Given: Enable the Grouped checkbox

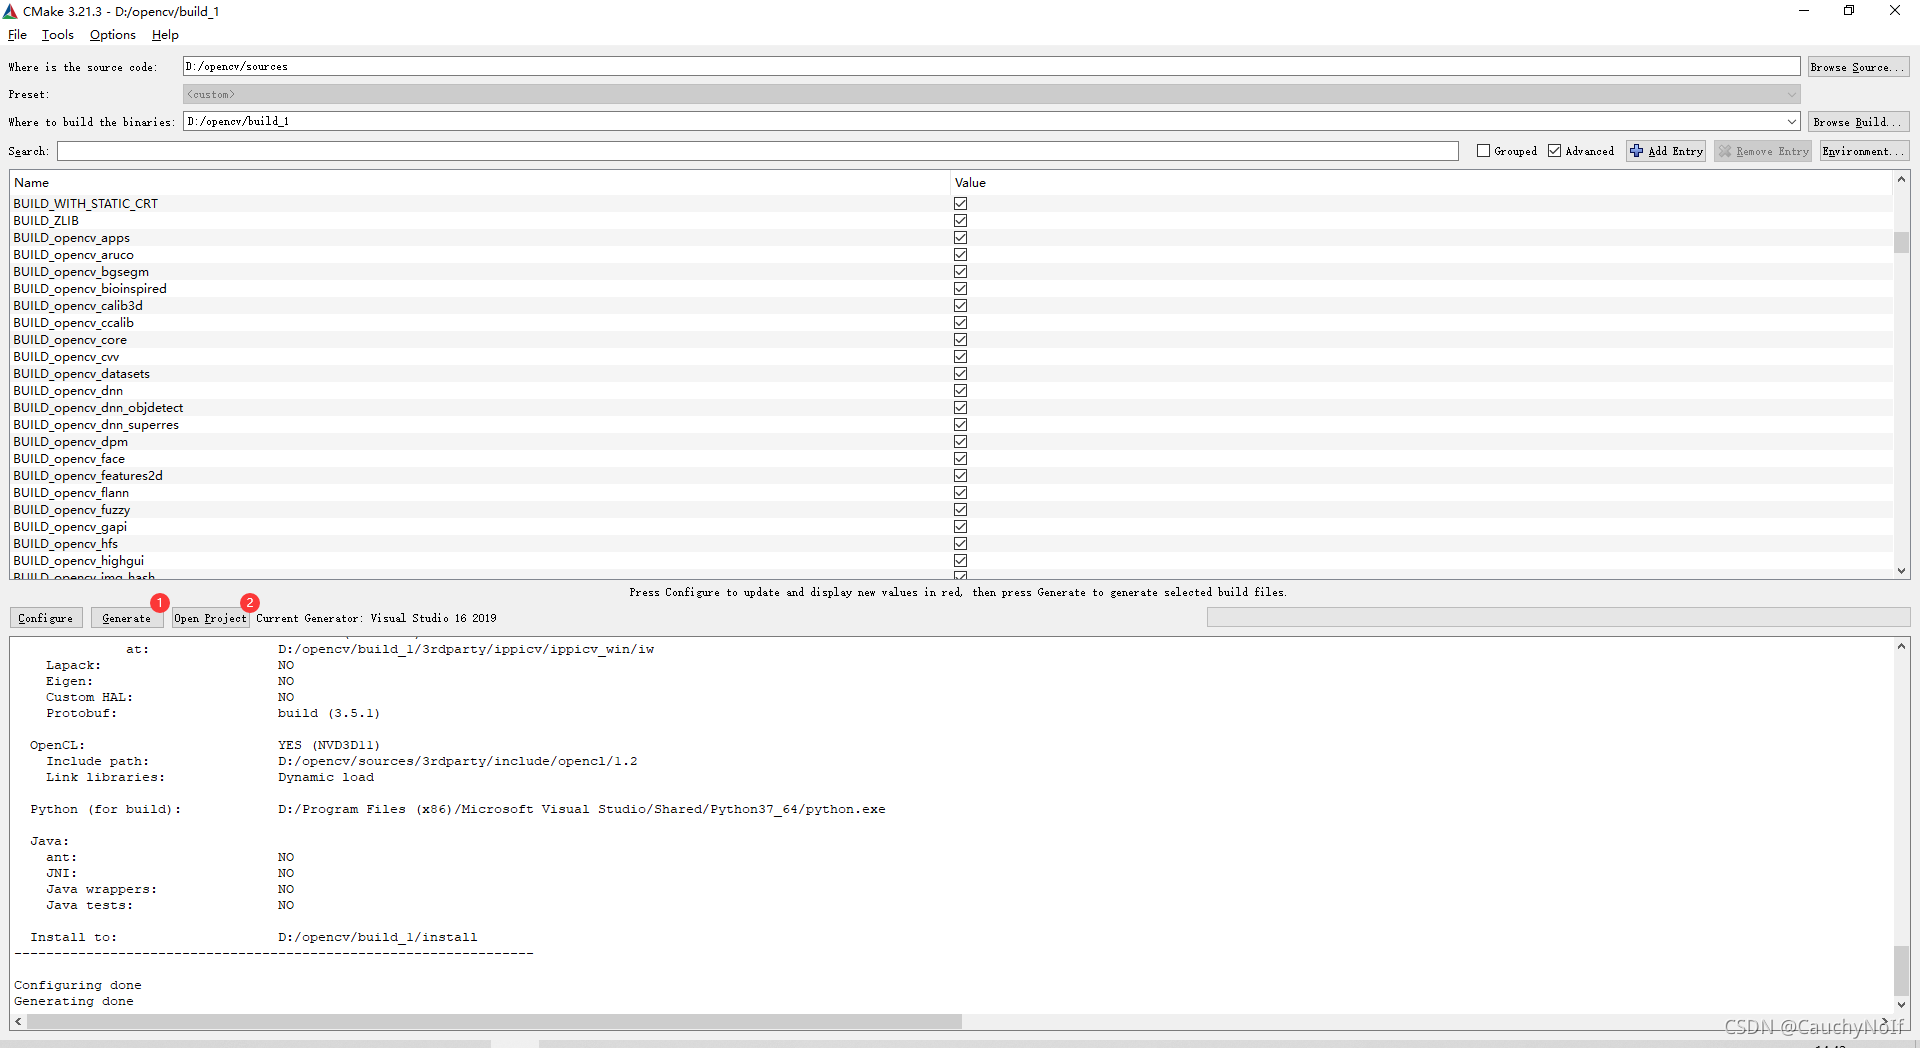Looking at the screenshot, I should 1485,150.
